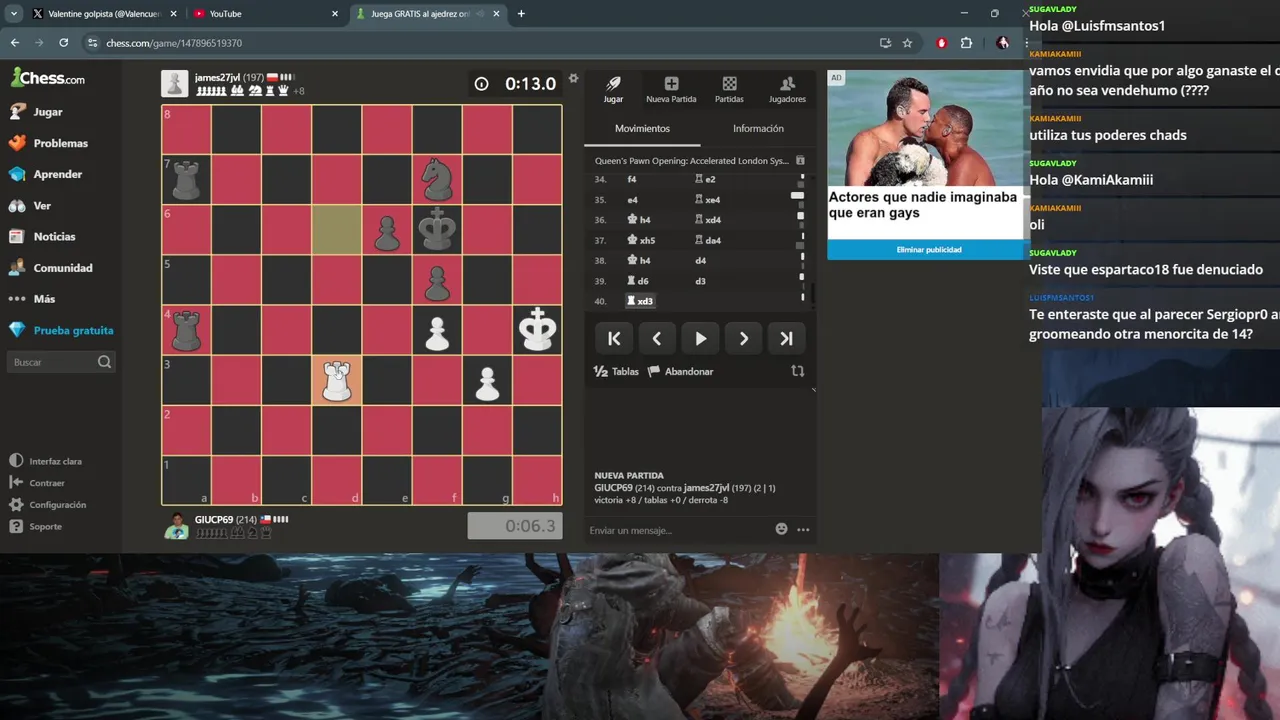Click the move list scrollbar

tap(812, 294)
